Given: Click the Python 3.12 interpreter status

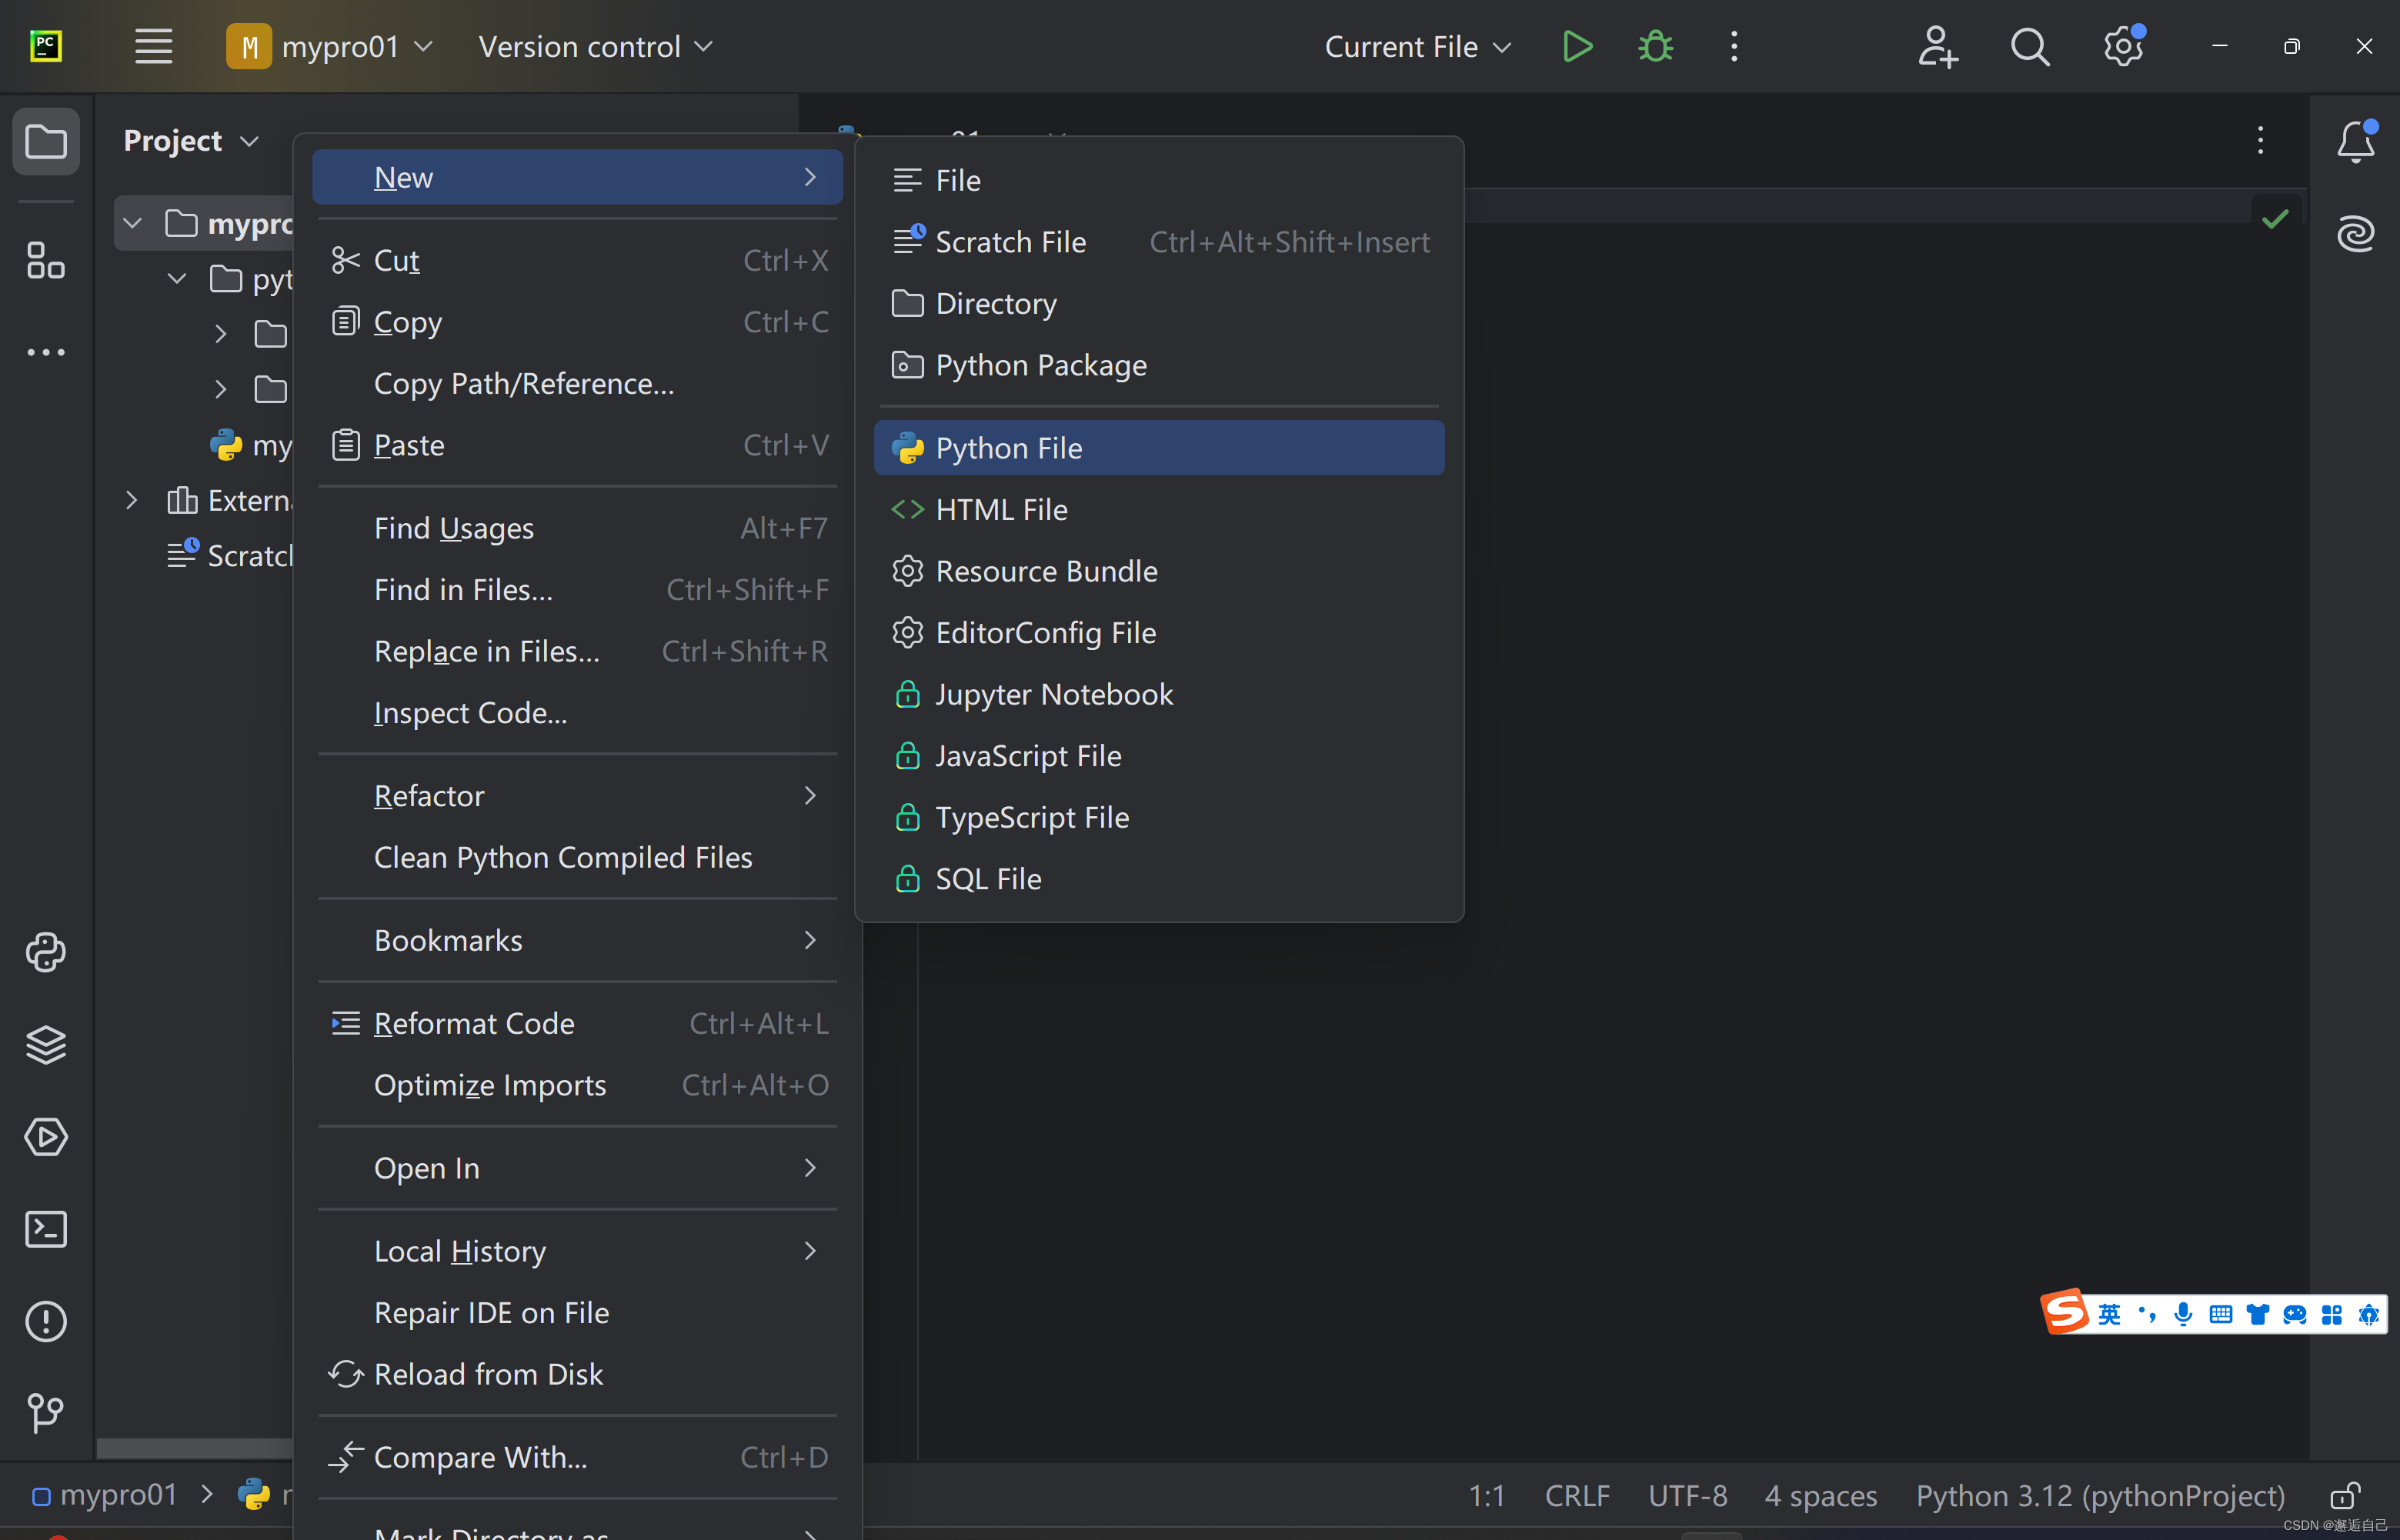Looking at the screenshot, I should (x=2099, y=1496).
